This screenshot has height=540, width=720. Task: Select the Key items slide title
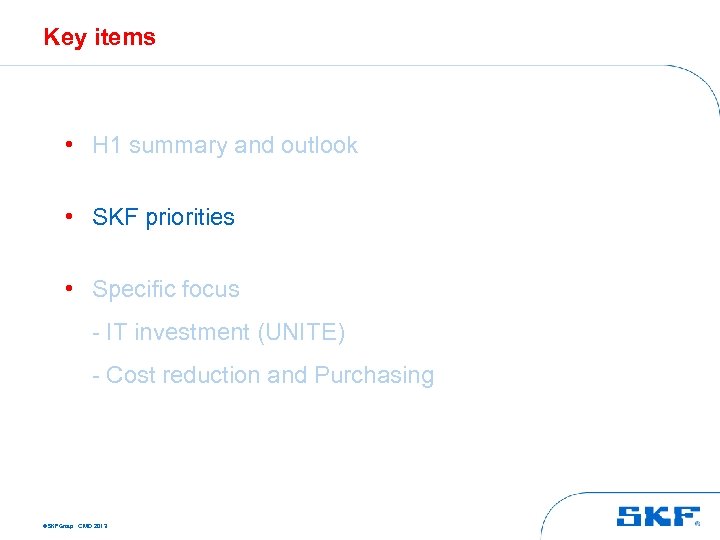tap(100, 38)
